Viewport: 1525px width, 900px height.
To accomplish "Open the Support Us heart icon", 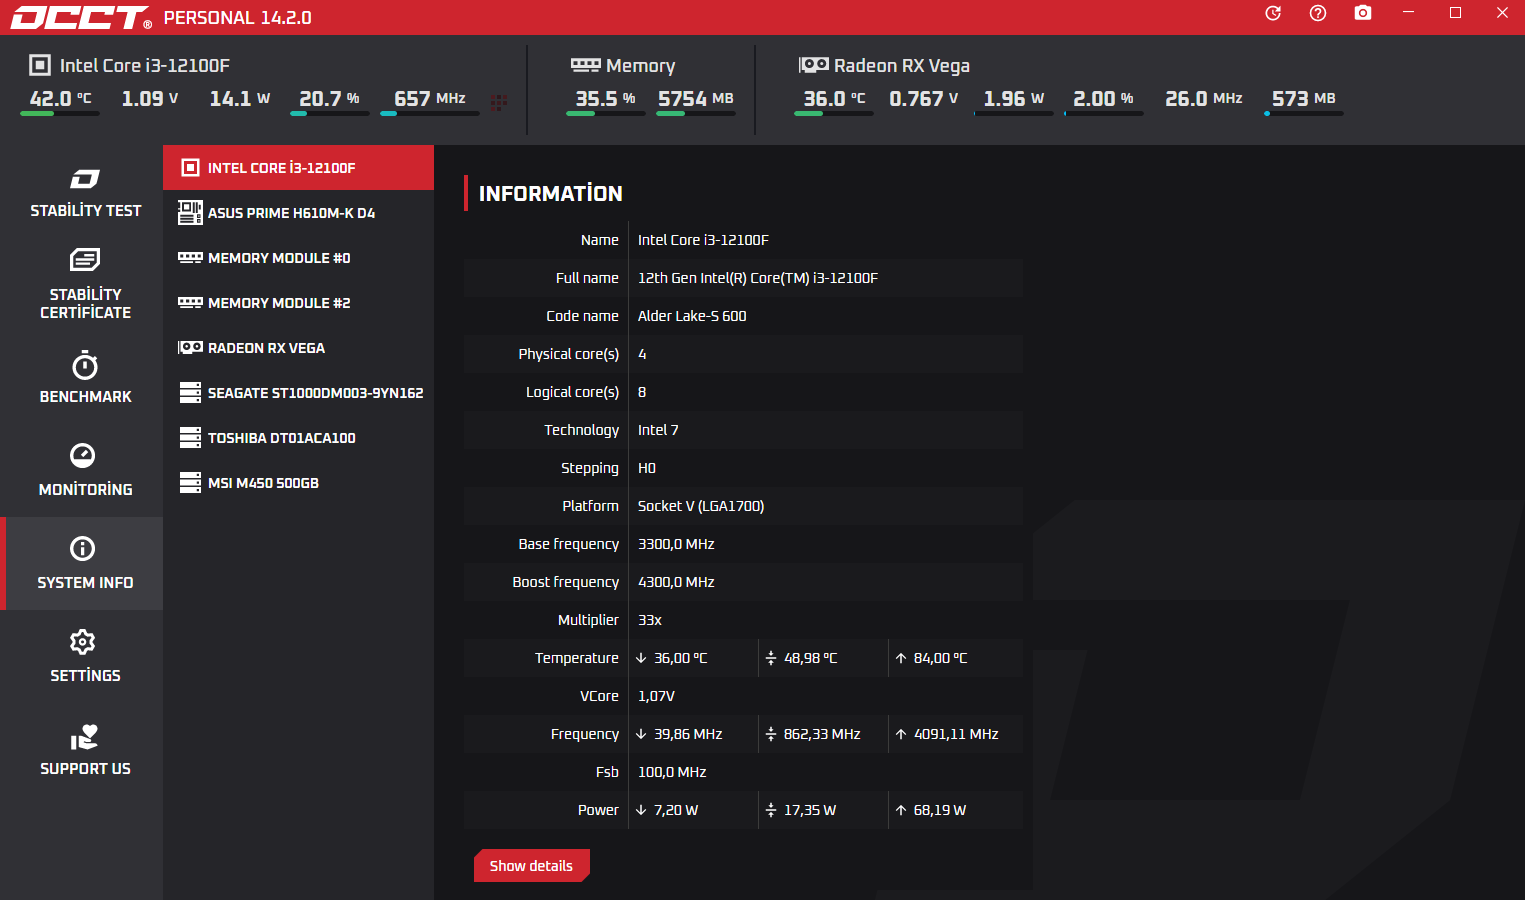I will (x=85, y=737).
